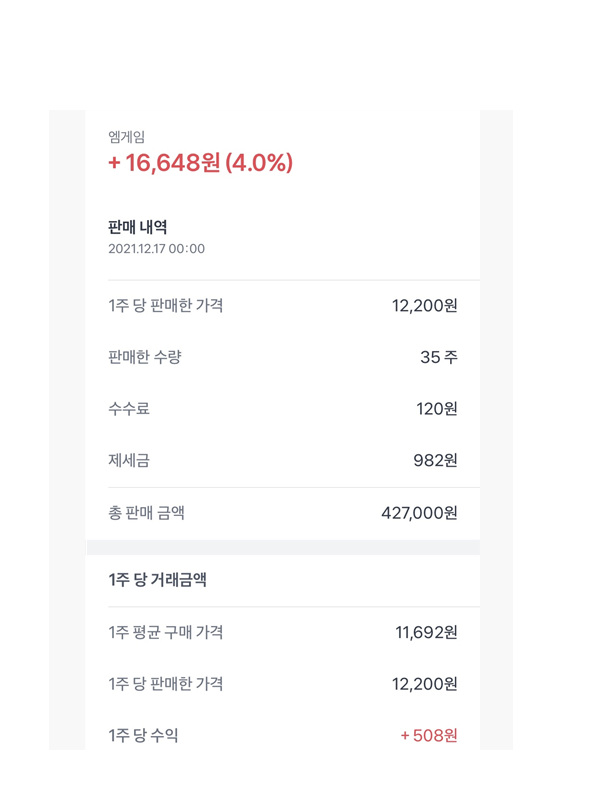The image size is (592, 788).
Task: Select the 427,000원 total sale amount
Action: click(420, 513)
